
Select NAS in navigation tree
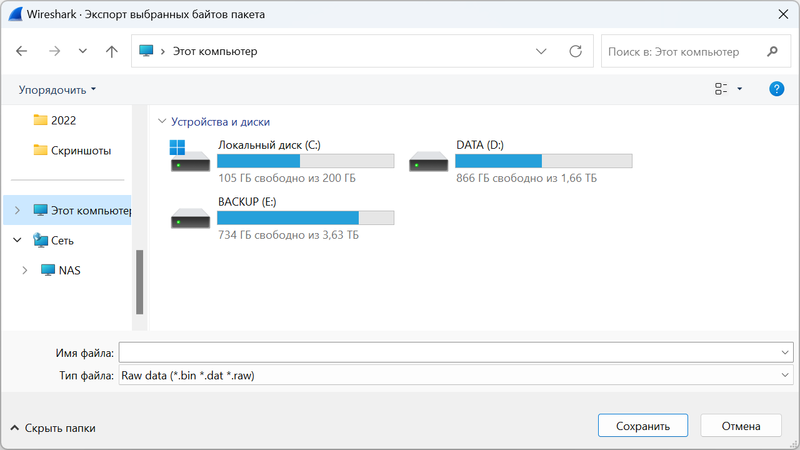(61, 270)
